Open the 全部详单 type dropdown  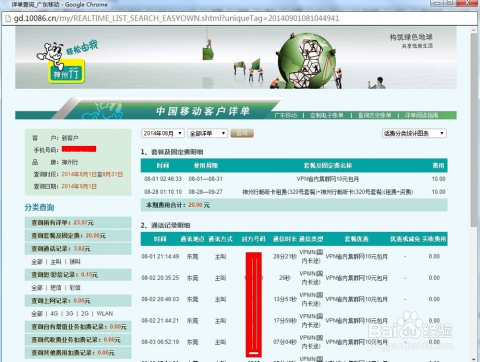(x=208, y=133)
